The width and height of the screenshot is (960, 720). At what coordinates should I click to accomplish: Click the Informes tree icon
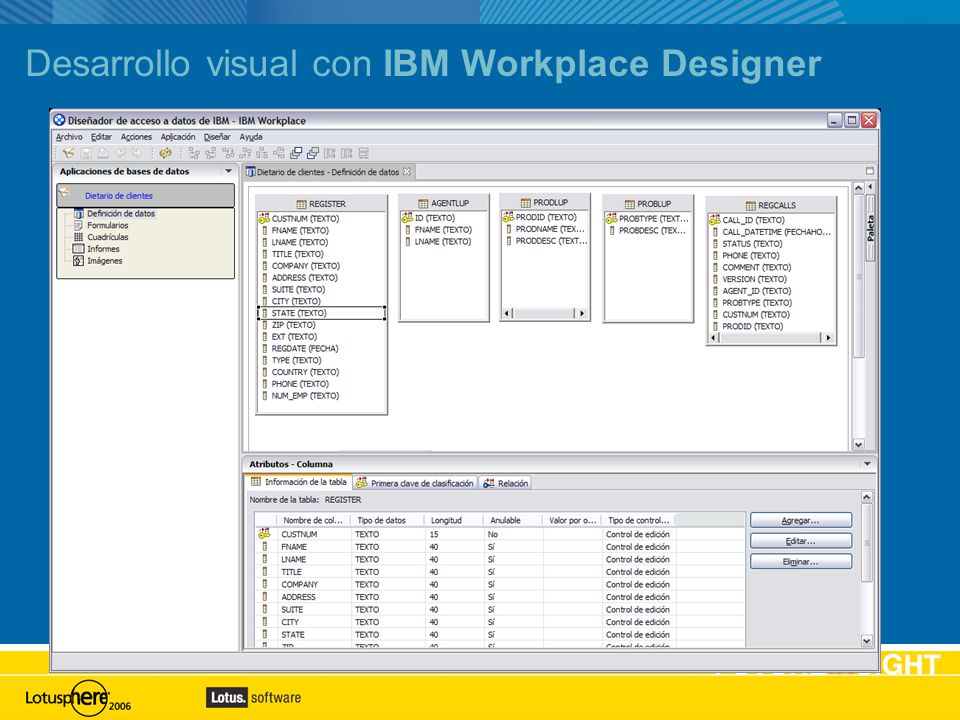(x=78, y=249)
